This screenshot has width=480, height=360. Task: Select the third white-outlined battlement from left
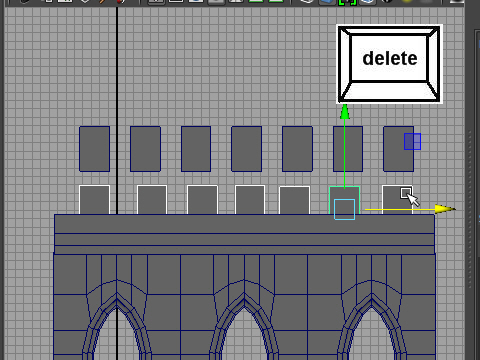202,200
